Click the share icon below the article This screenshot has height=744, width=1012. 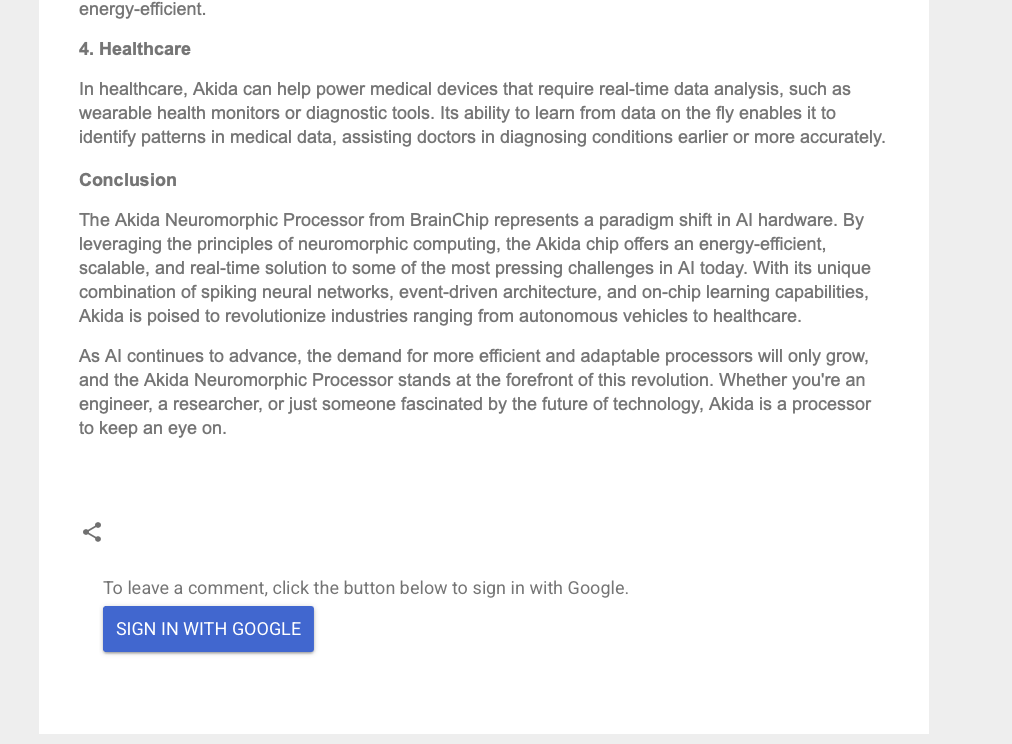pyautogui.click(x=92, y=532)
